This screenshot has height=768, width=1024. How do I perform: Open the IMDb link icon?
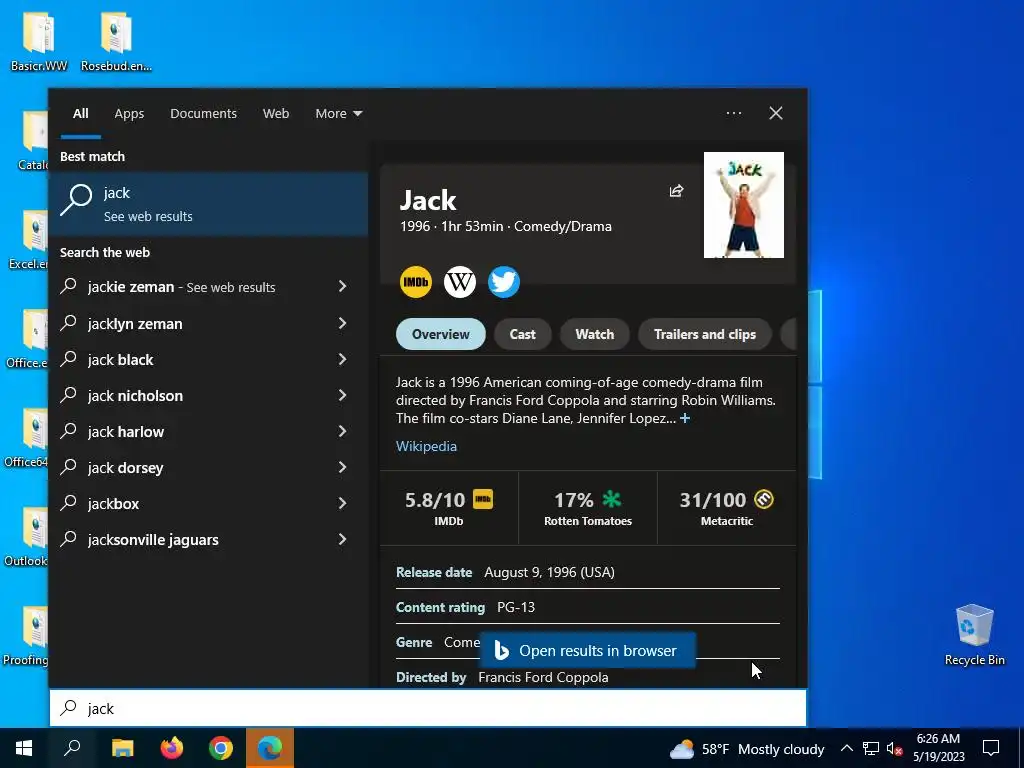click(x=416, y=282)
